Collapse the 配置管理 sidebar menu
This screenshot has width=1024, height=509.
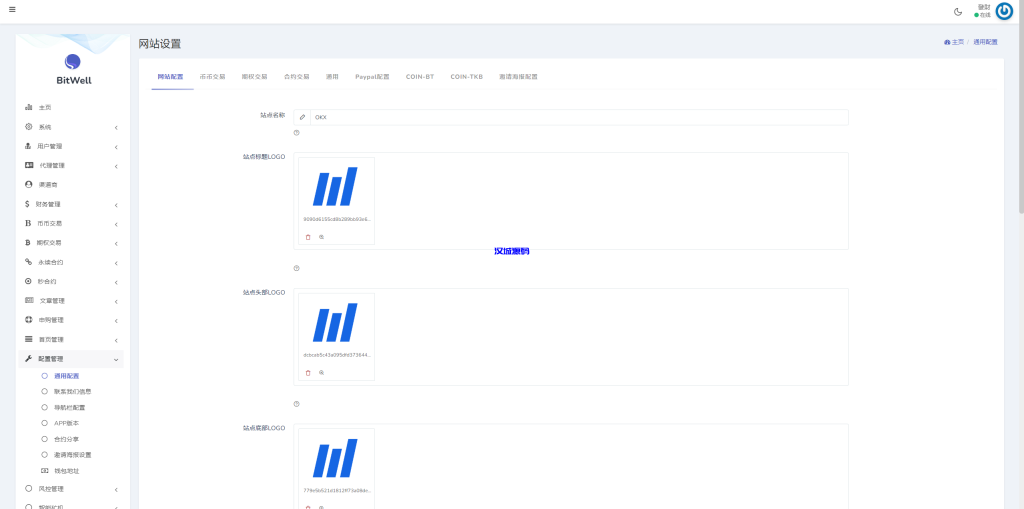(70, 359)
